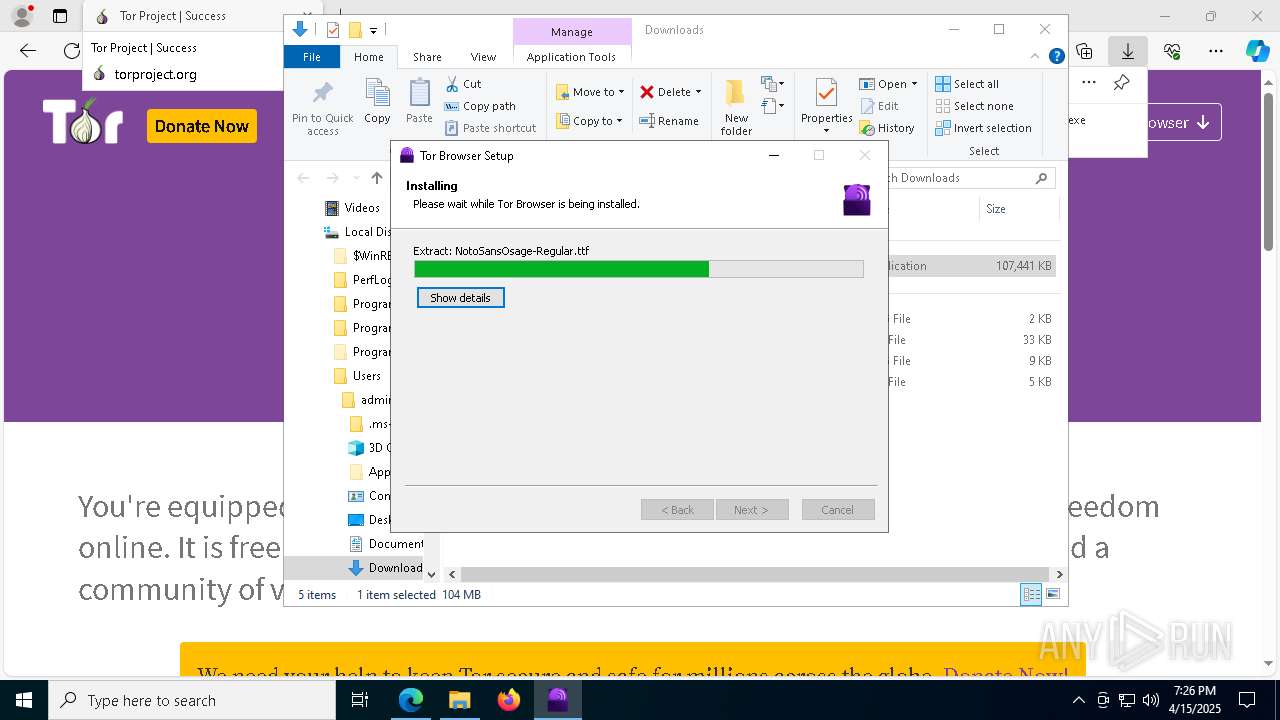
Task: Click the Size column header
Action: click(995, 209)
